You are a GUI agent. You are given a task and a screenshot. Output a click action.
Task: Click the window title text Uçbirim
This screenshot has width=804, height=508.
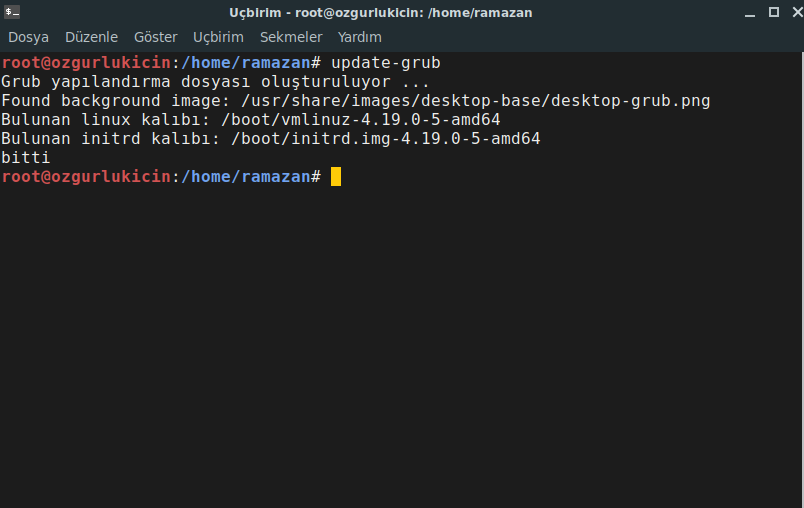255,13
